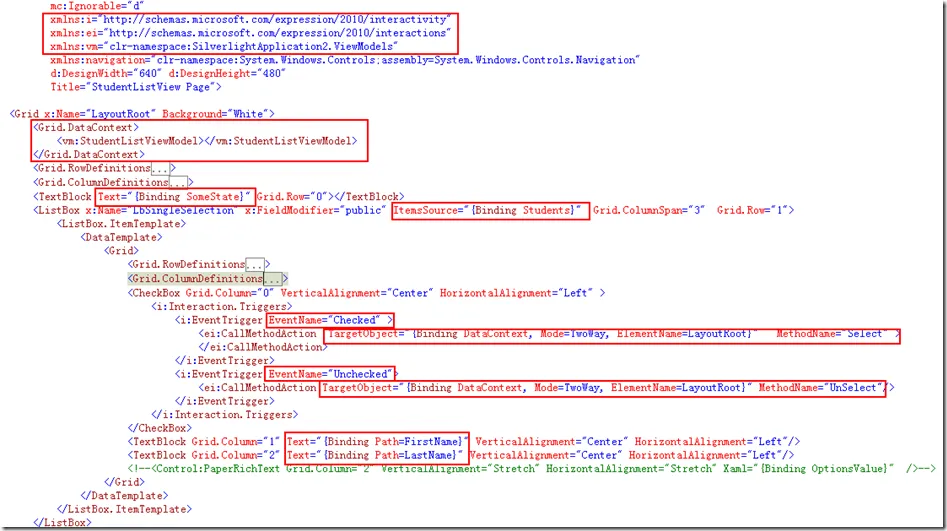Click the closing </ei:CallMethodAction> tag

263,347
